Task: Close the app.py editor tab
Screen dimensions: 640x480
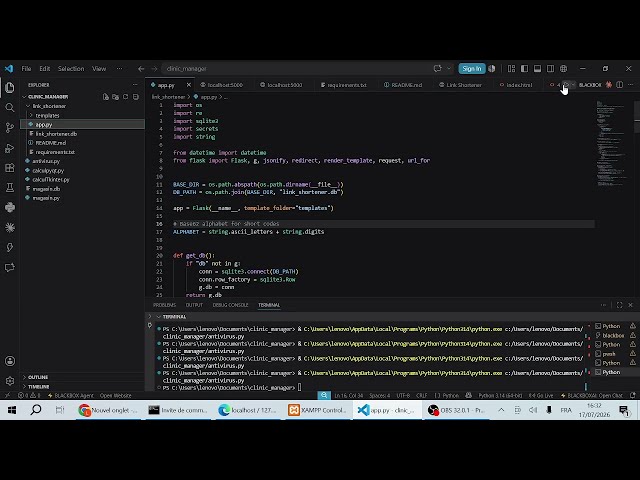Action: (189, 85)
